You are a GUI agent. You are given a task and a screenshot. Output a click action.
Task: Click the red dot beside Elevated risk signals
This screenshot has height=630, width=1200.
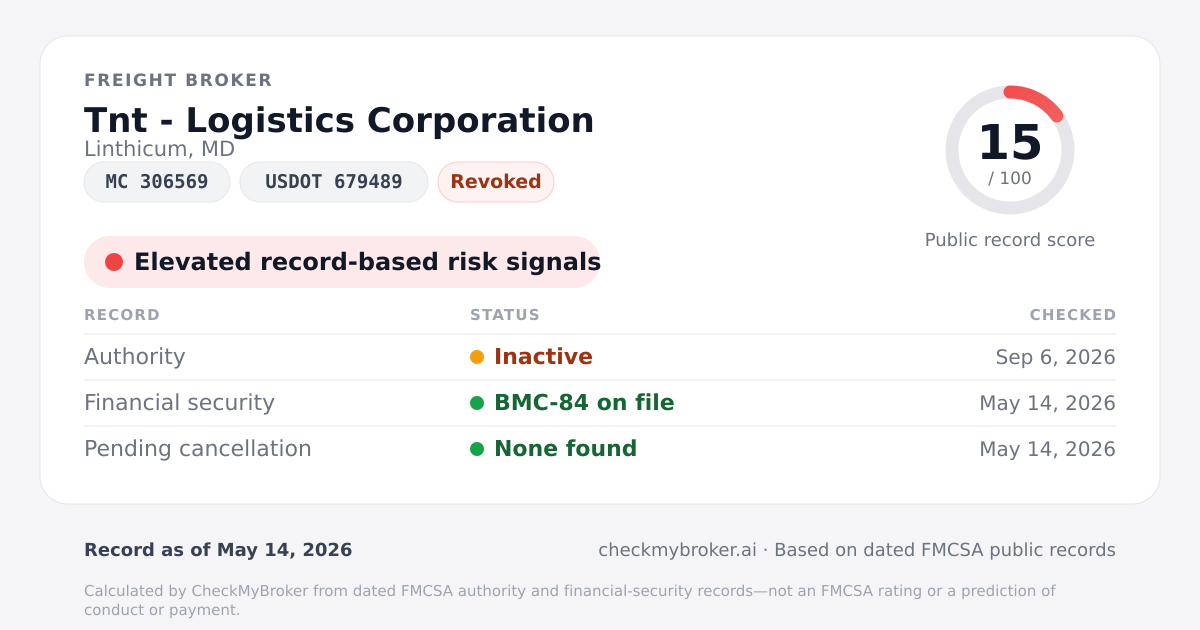tap(114, 262)
